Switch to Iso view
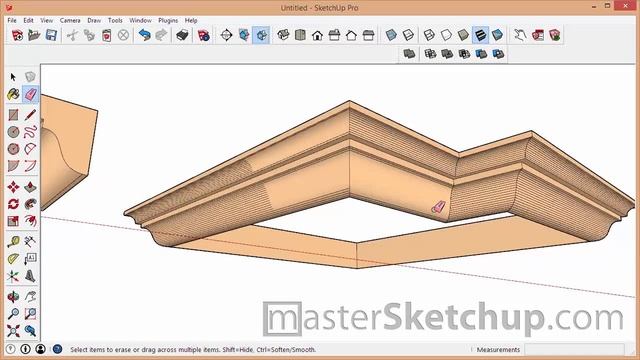This screenshot has width=640, height=360. click(283, 35)
